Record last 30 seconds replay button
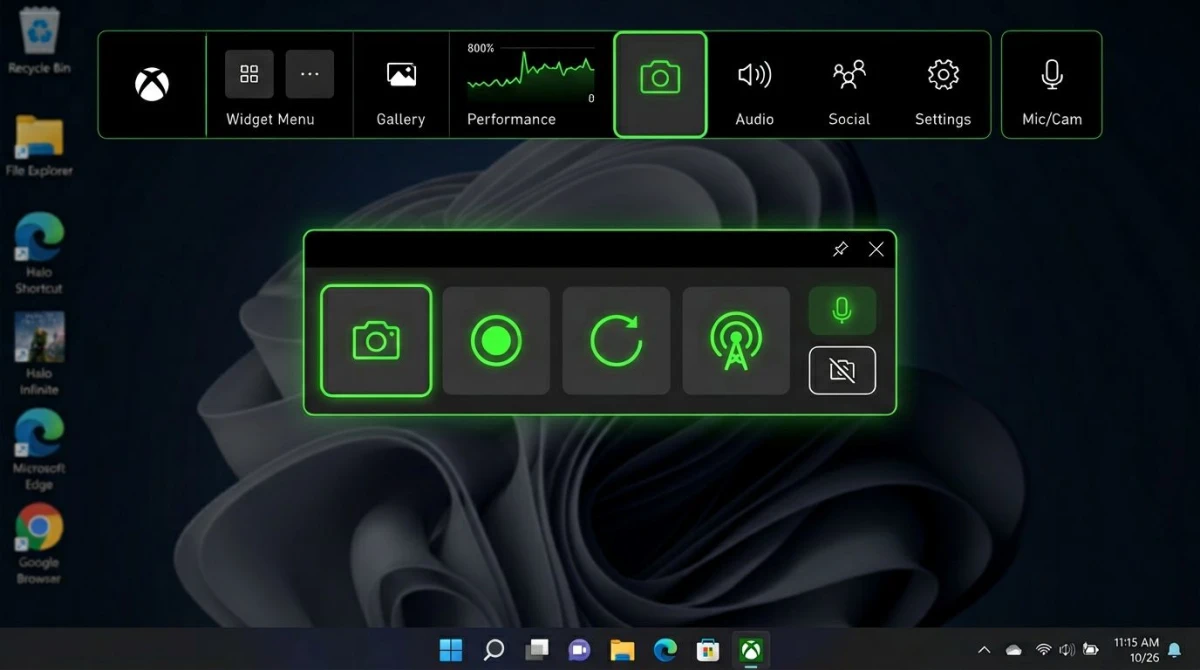 point(616,341)
